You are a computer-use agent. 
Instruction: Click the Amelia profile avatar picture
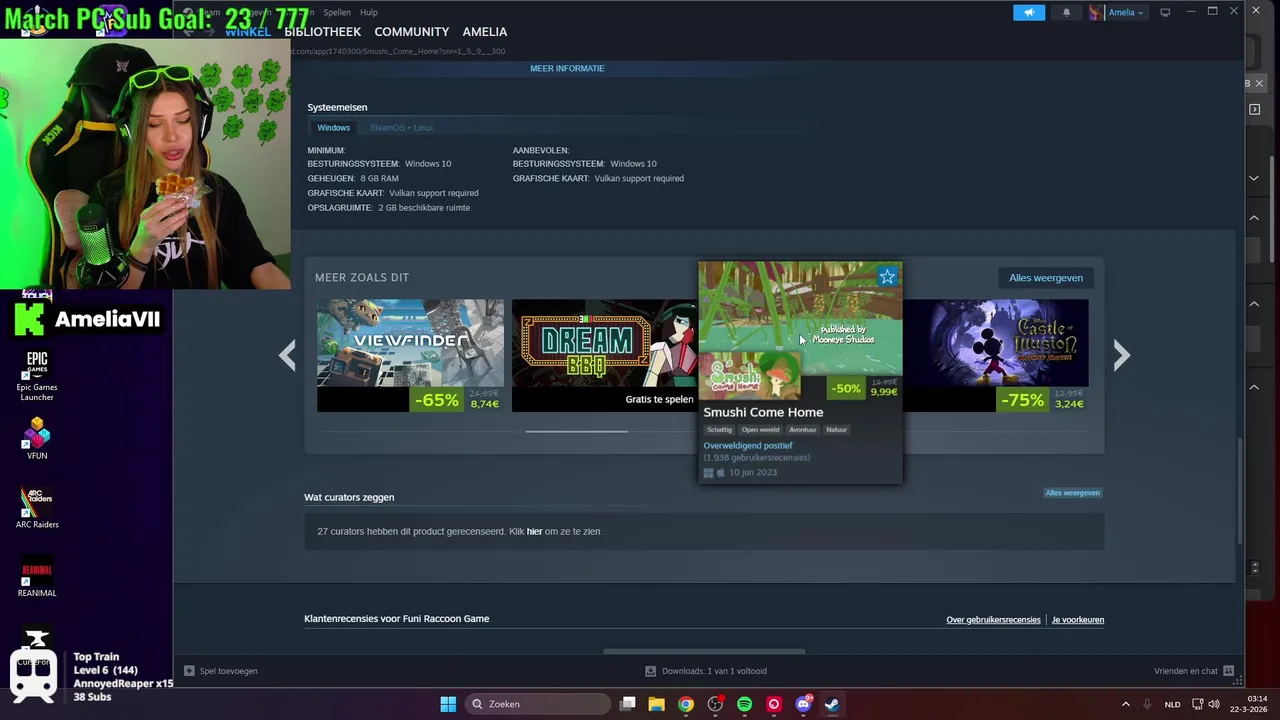click(x=1097, y=12)
